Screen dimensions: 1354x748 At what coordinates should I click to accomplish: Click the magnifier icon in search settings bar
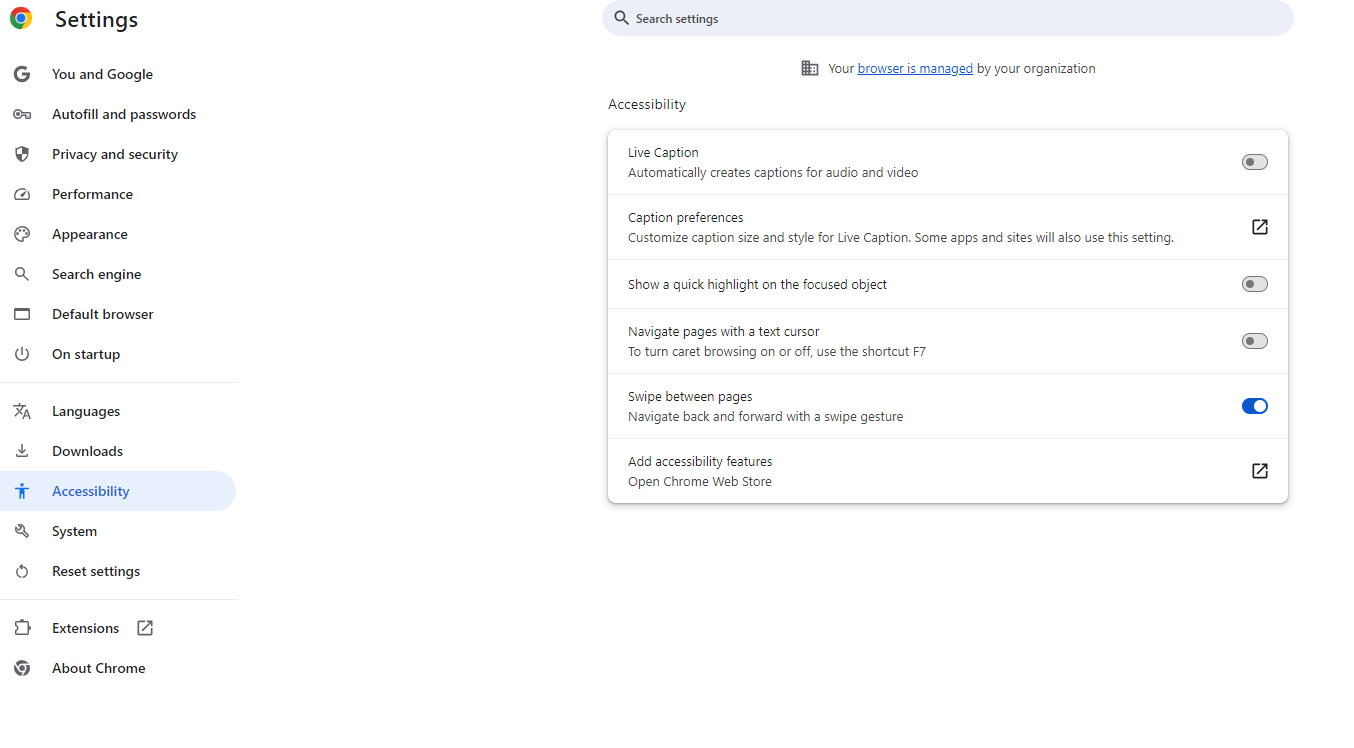pyautogui.click(x=622, y=18)
